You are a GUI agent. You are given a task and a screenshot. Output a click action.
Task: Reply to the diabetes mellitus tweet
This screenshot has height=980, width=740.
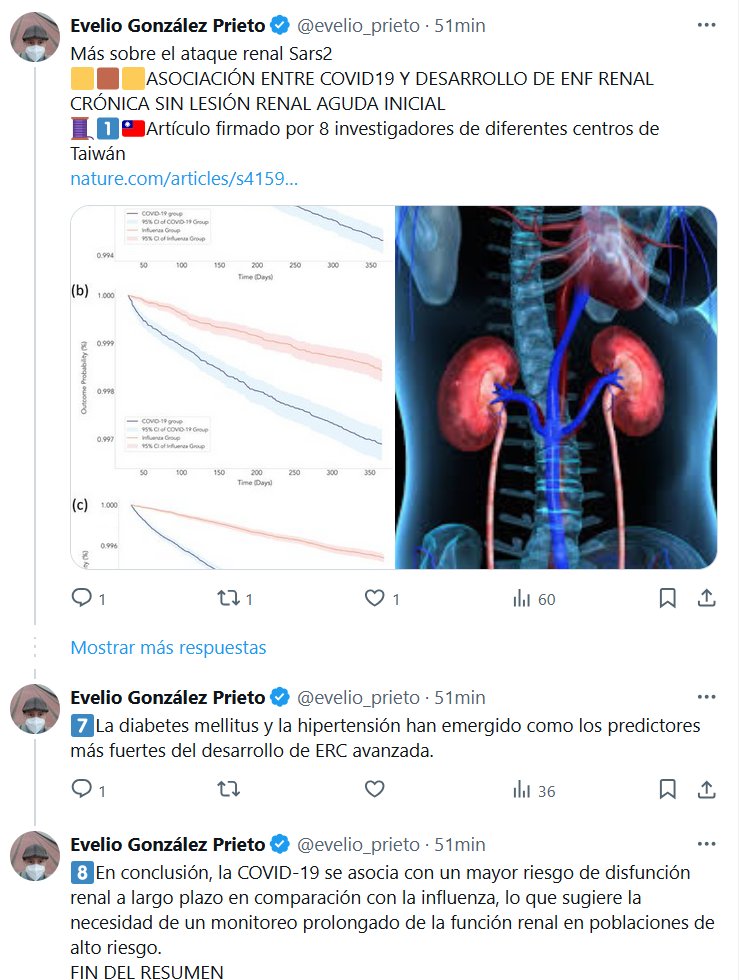click(82, 790)
